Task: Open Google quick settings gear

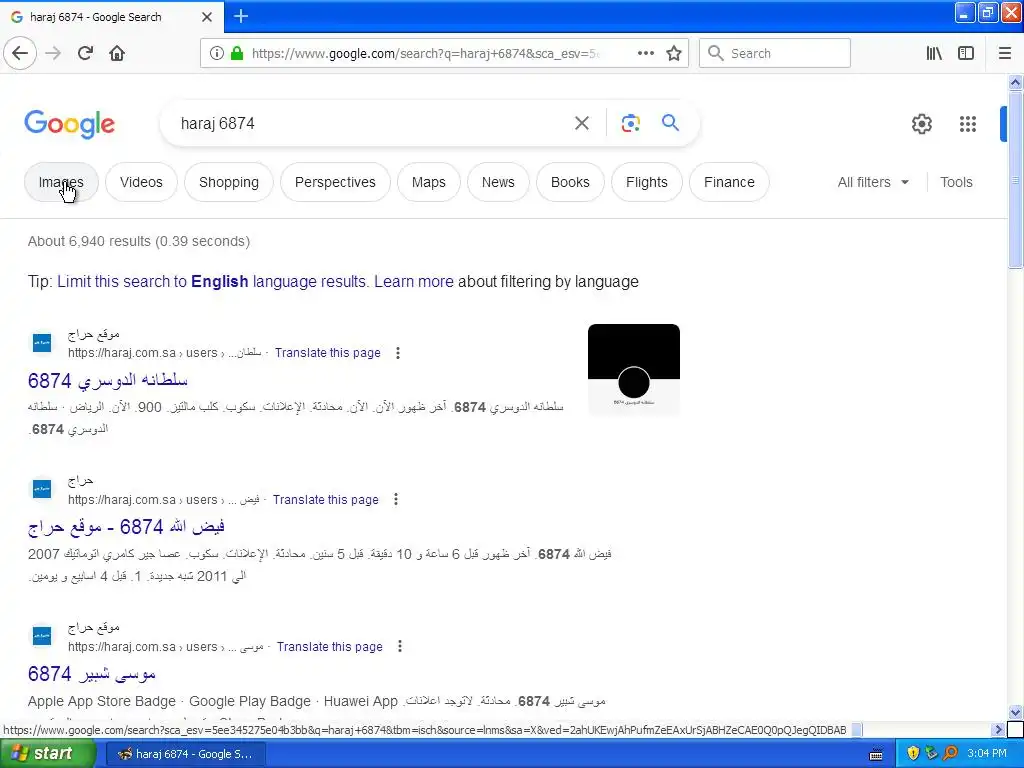Action: (x=921, y=123)
